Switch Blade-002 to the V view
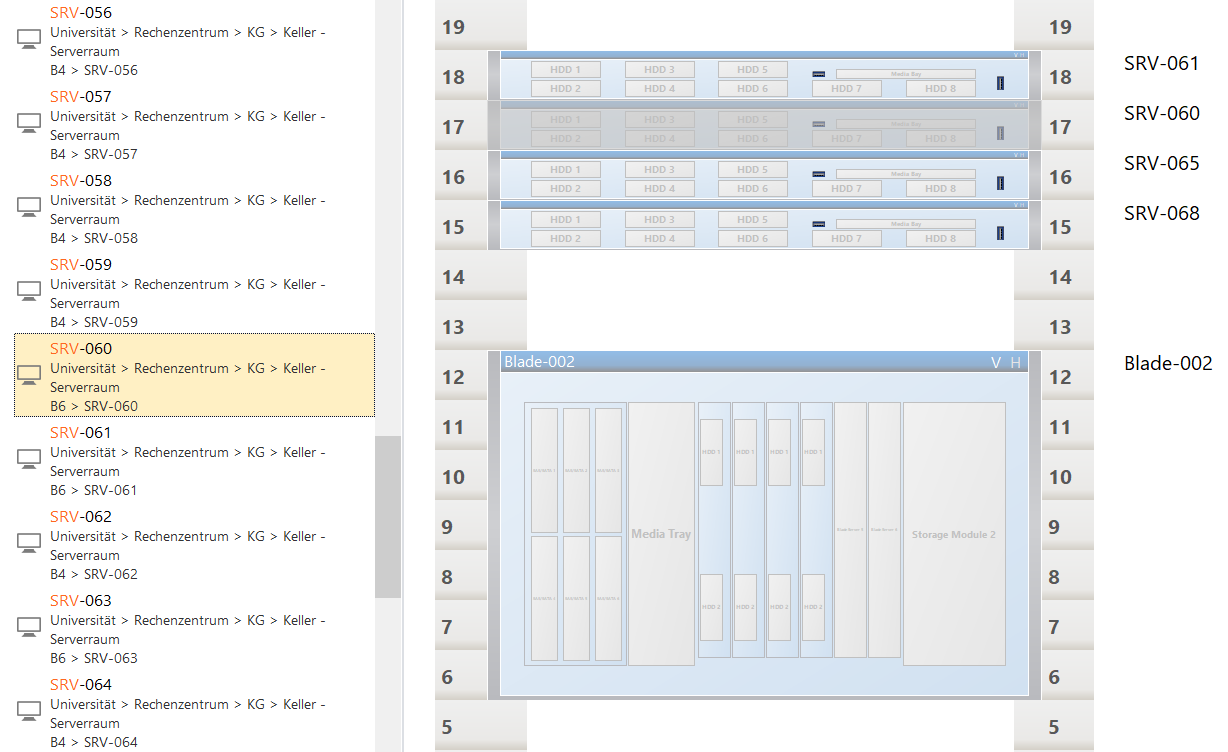This screenshot has height=752, width=1228. 995,362
